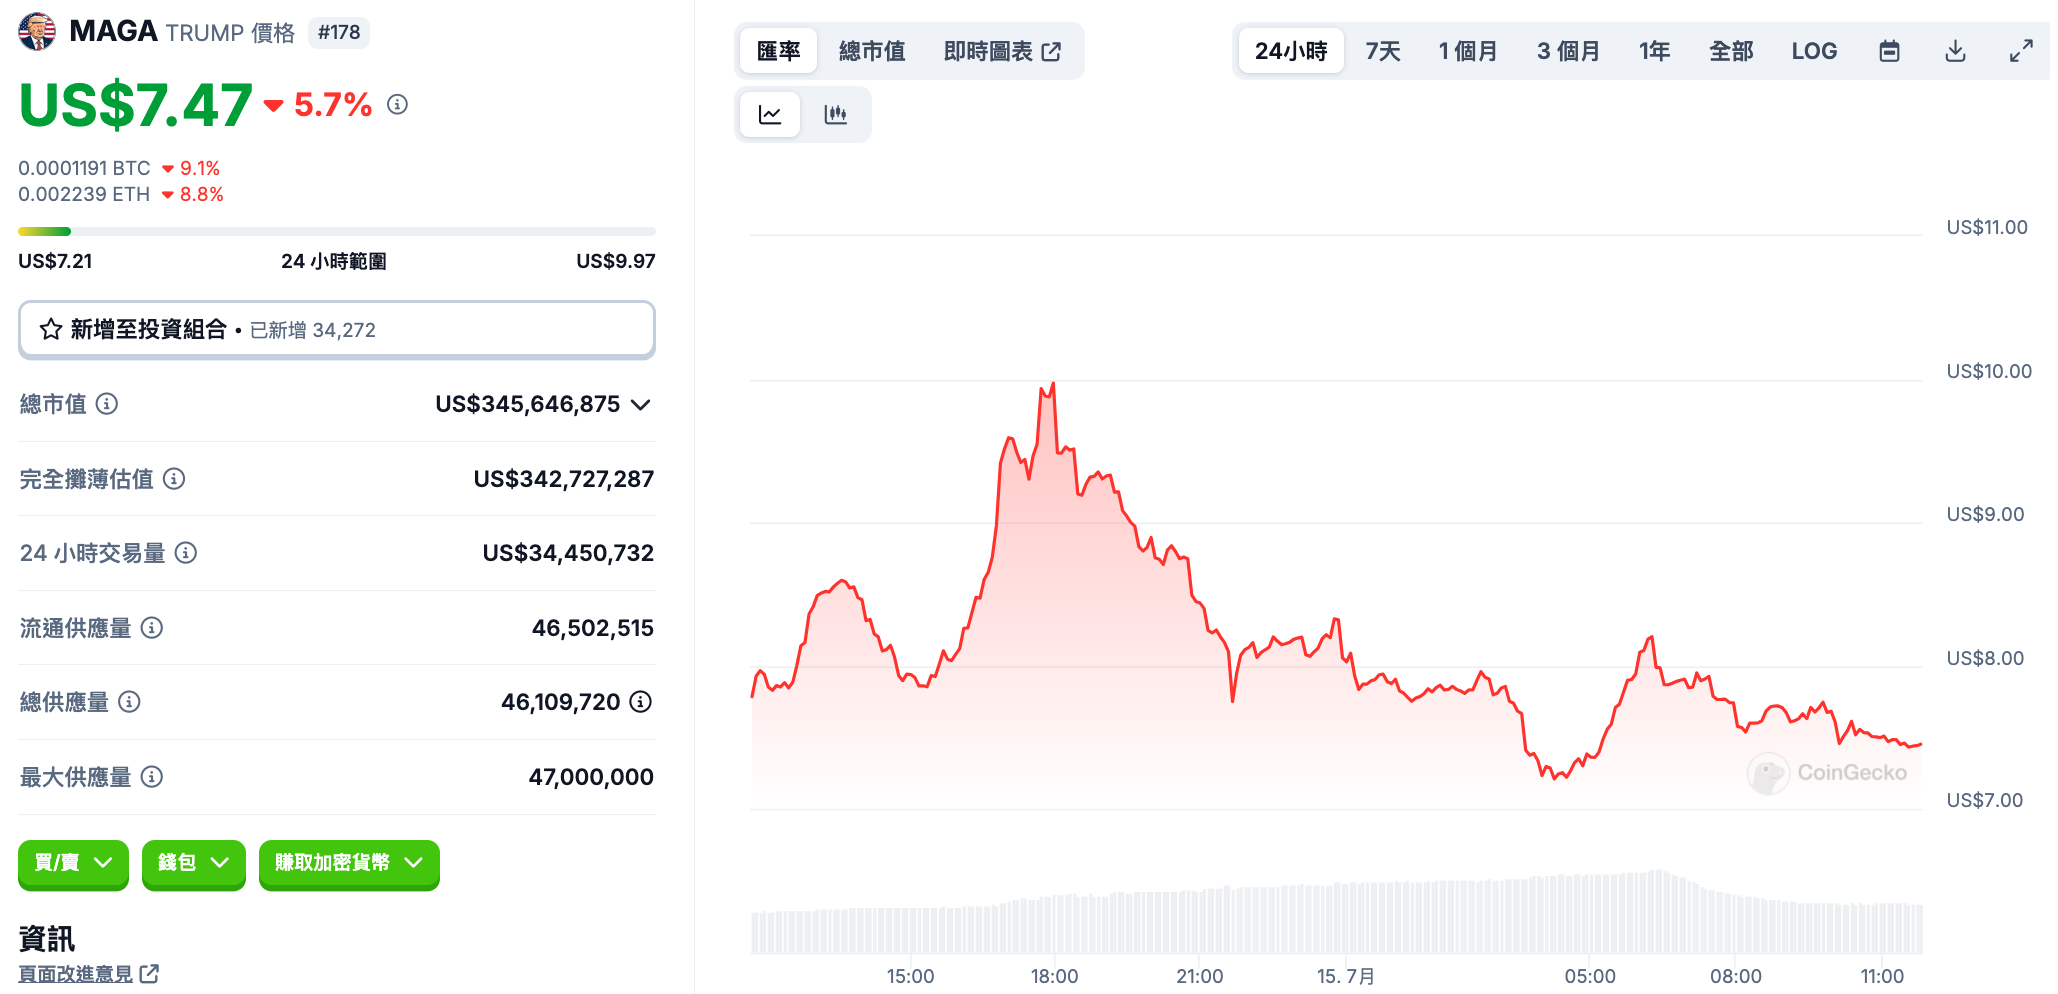This screenshot has height=994, width=2058.
Task: Select the 全部 time range
Action: pyautogui.click(x=1731, y=51)
